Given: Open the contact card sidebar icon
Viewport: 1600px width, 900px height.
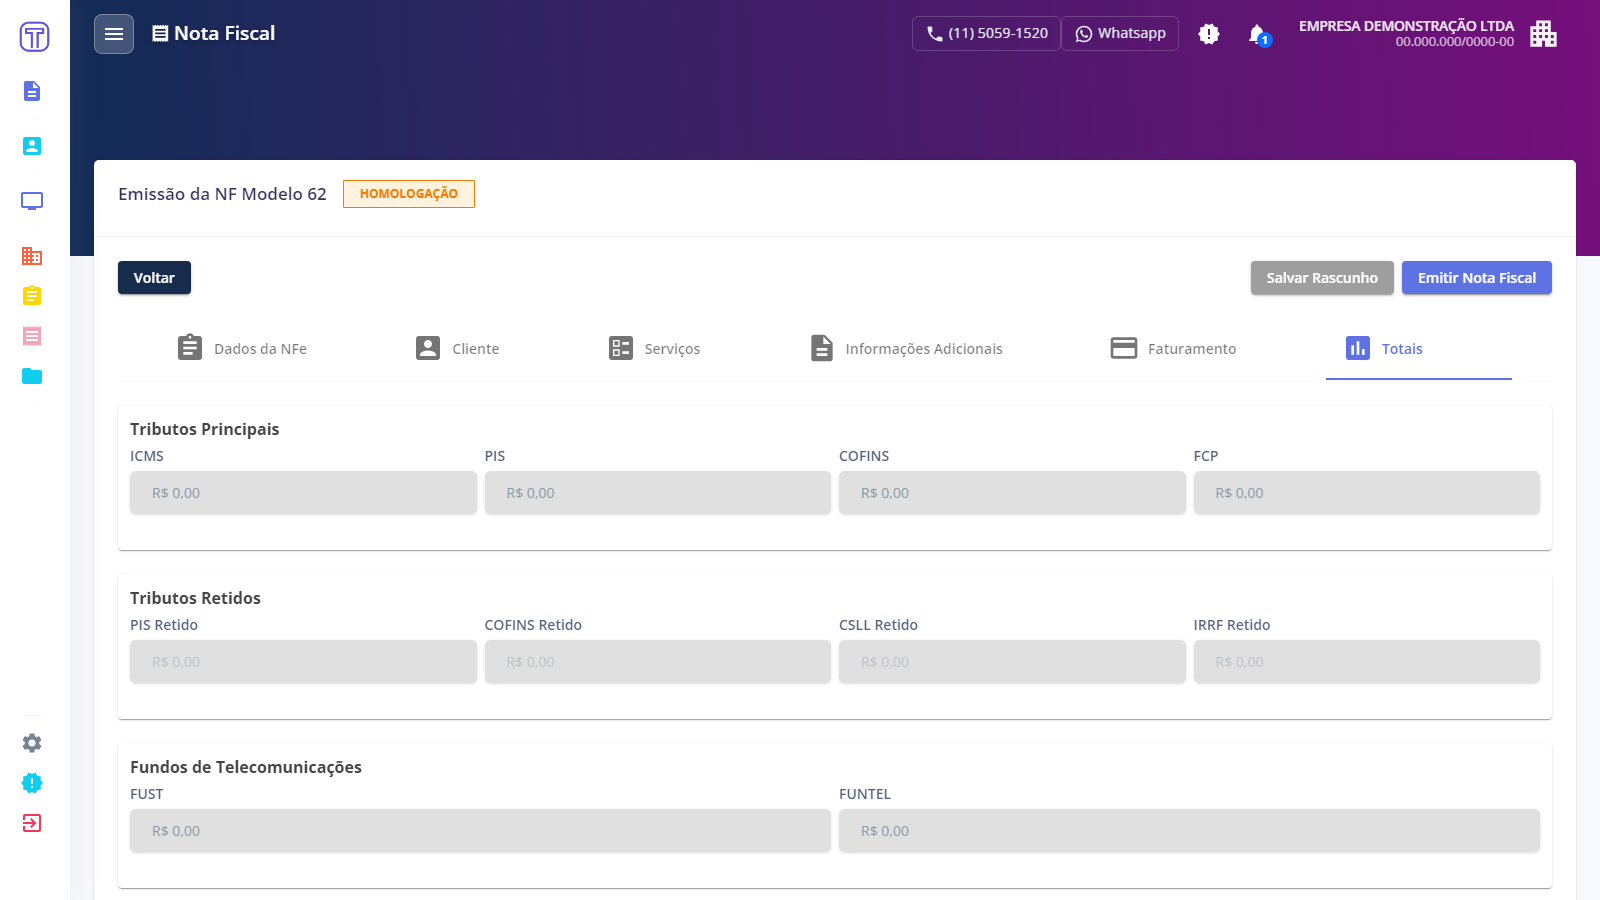Looking at the screenshot, I should coord(32,146).
